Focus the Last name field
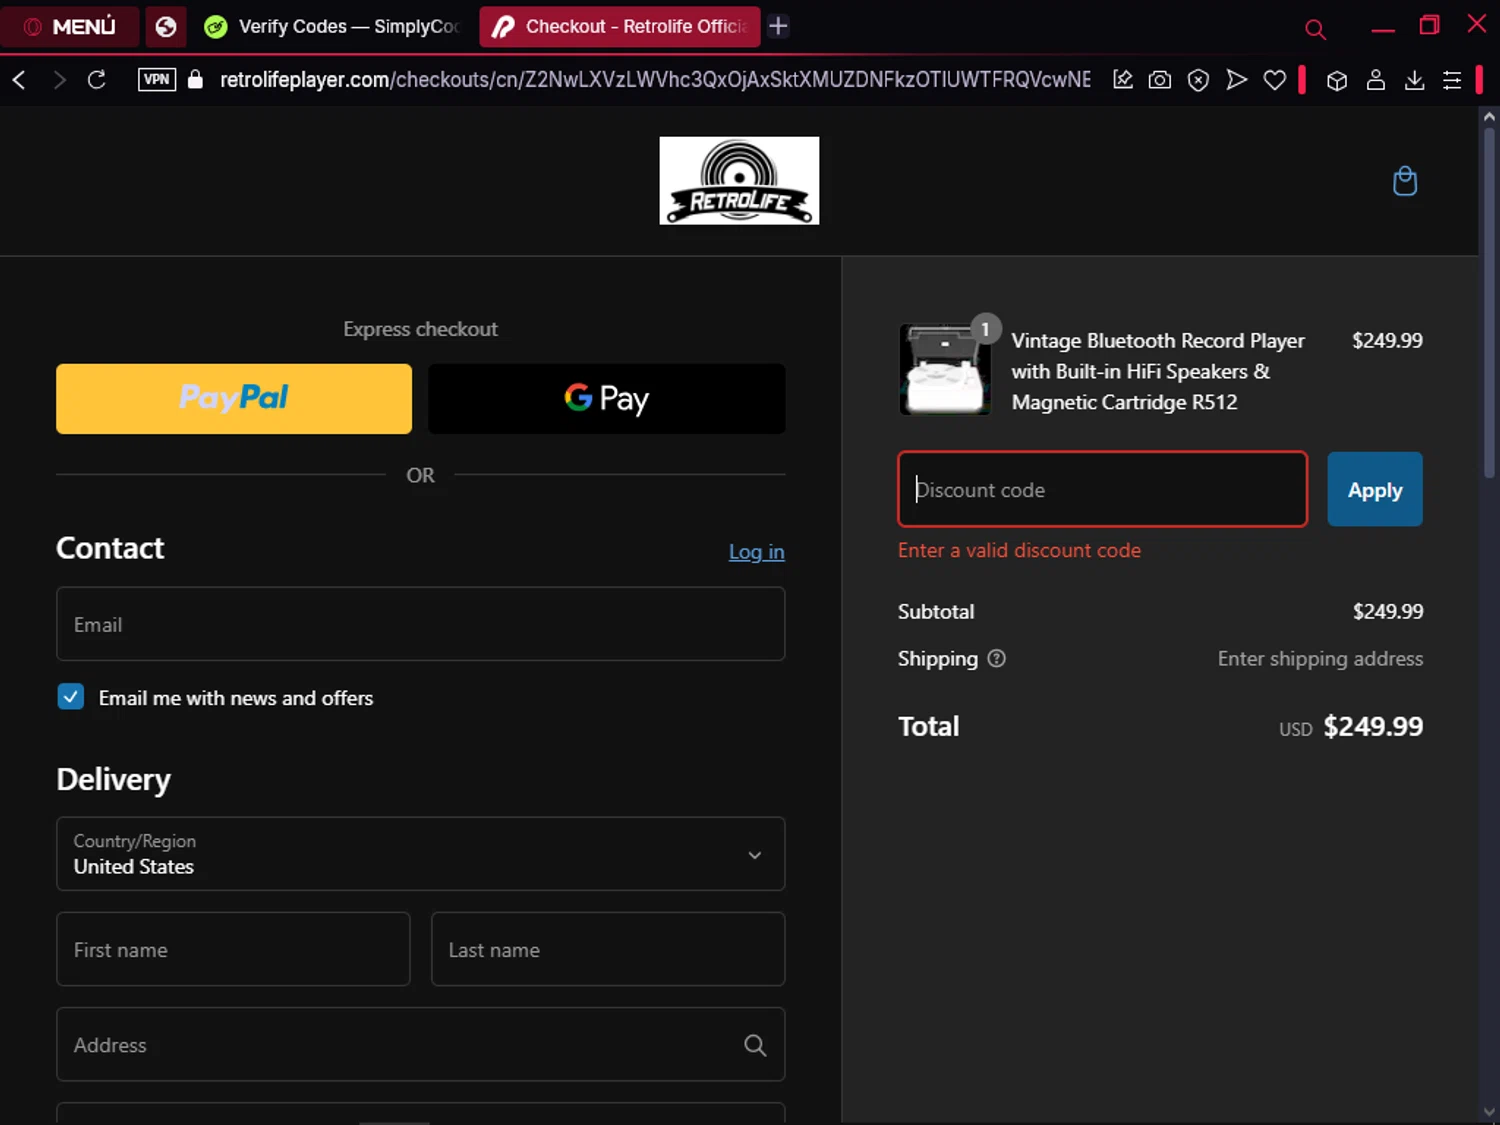Screen dimensions: 1500x1125 point(608,949)
